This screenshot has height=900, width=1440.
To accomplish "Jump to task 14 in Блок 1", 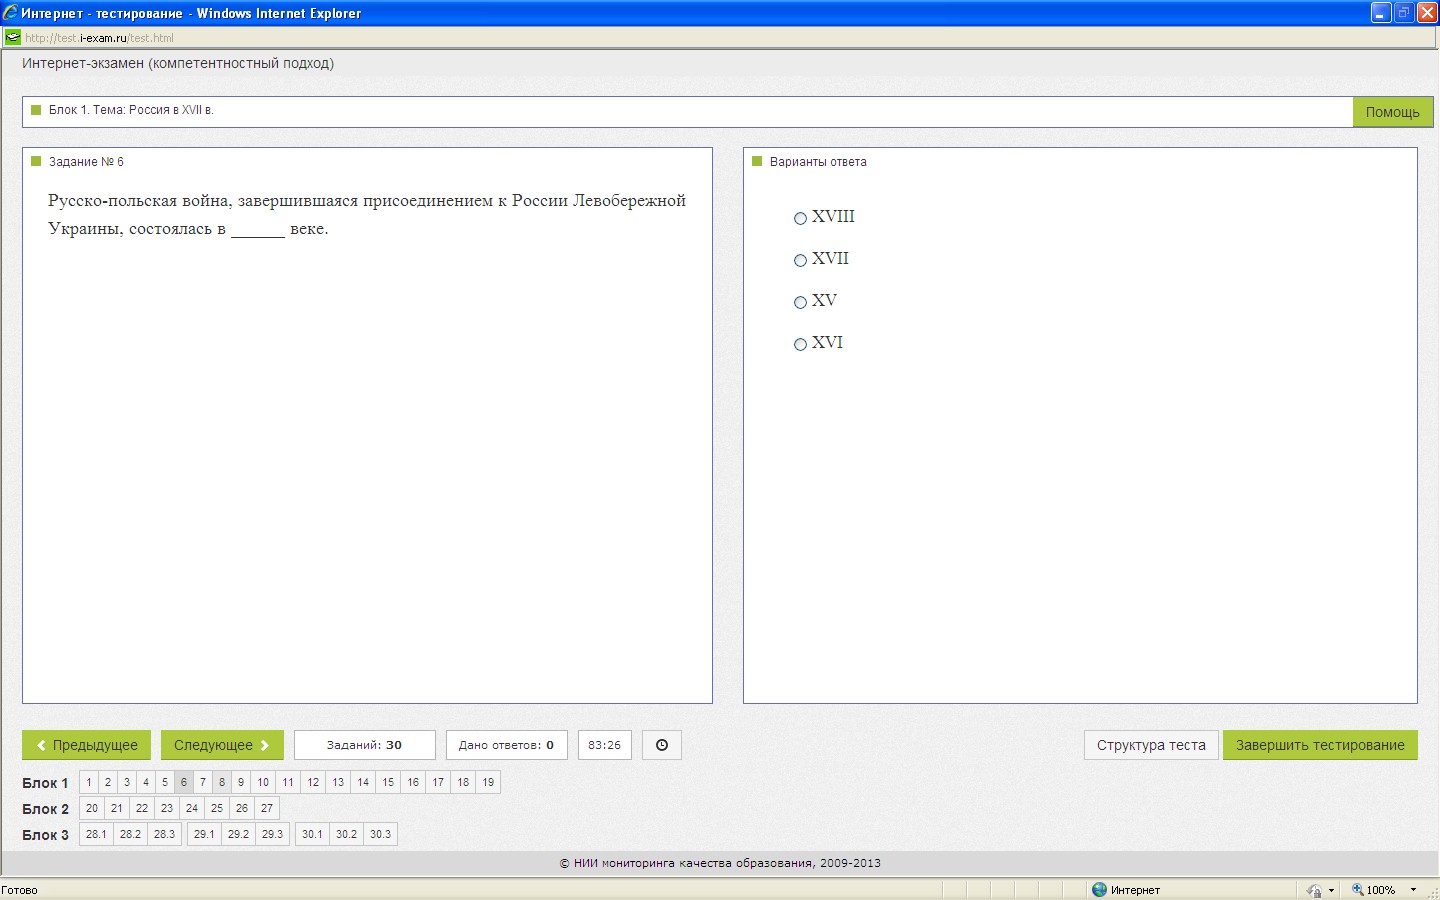I will pyautogui.click(x=363, y=782).
